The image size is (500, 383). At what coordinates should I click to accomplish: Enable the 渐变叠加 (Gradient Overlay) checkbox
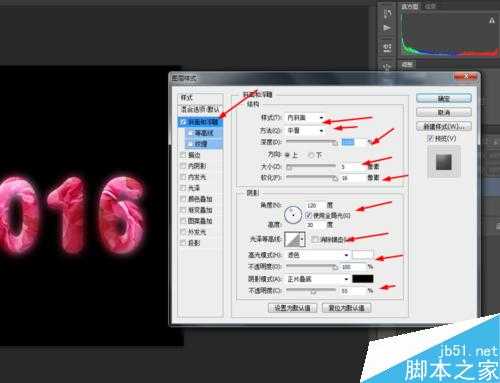pos(183,210)
